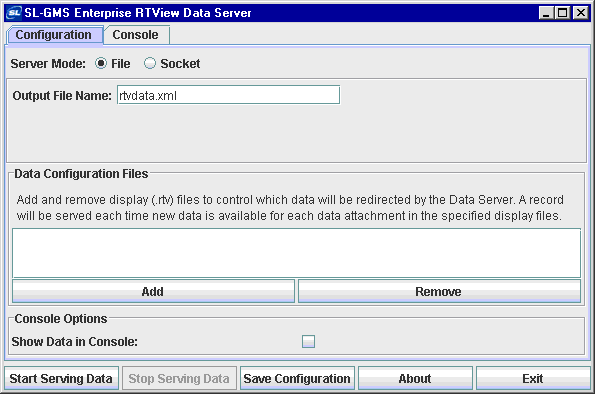This screenshot has width=595, height=394.
Task: Click the Server Mode label
Action: pos(48,63)
